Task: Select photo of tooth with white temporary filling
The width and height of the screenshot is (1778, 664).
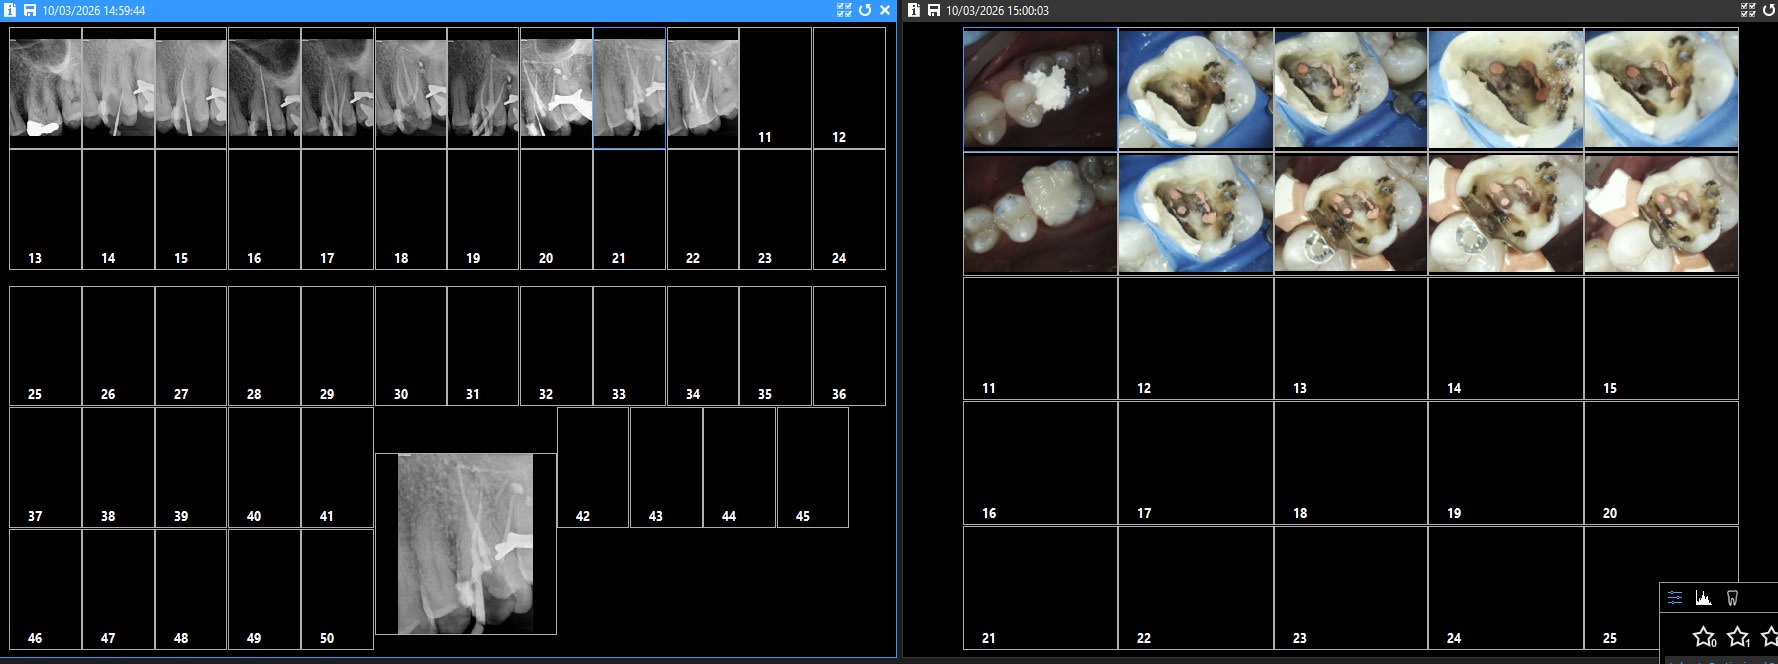Action: (x=1040, y=89)
